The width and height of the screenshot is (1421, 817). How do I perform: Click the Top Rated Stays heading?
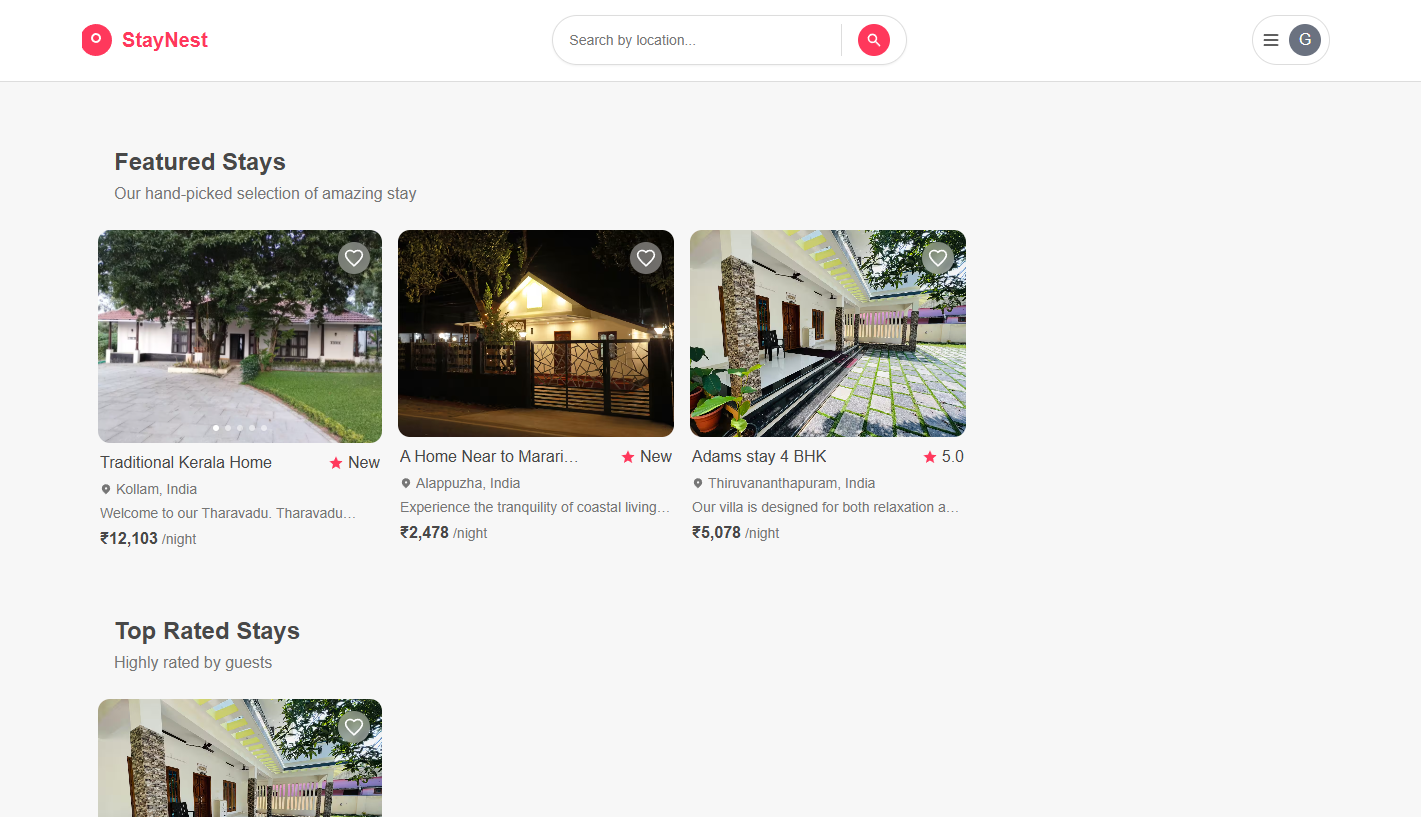coord(207,631)
